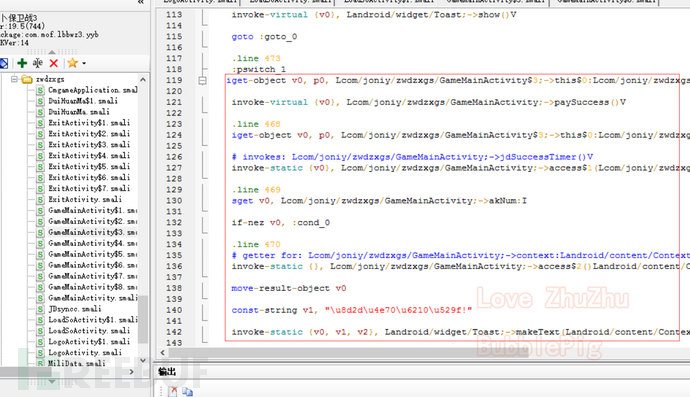The image size is (690, 397).
Task: Click the jdSuccessTimer comment line
Action: [412, 157]
